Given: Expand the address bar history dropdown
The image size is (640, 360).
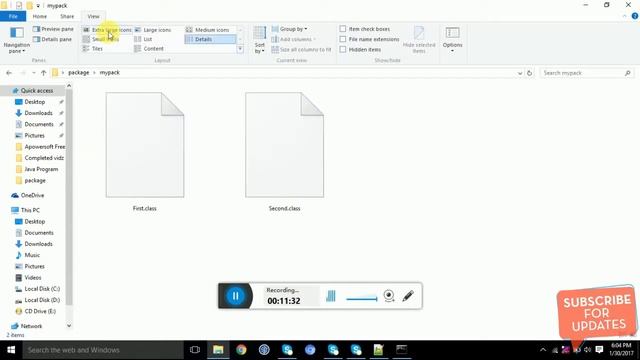Looking at the screenshot, I should pyautogui.click(x=520, y=73).
